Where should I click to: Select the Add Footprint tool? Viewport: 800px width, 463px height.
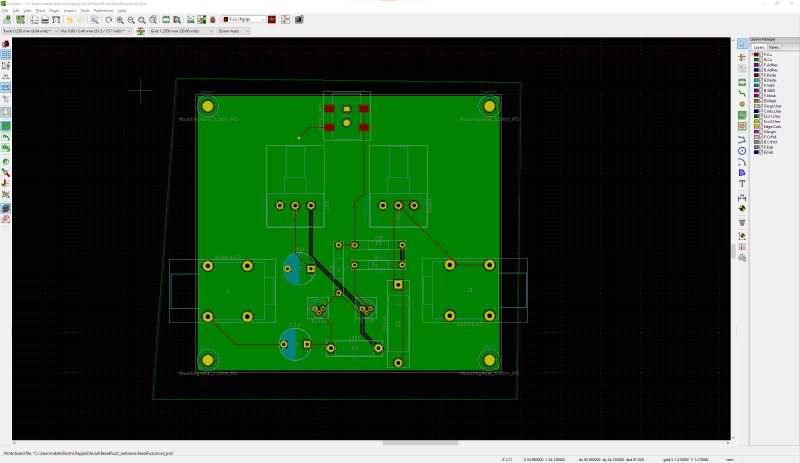[742, 81]
